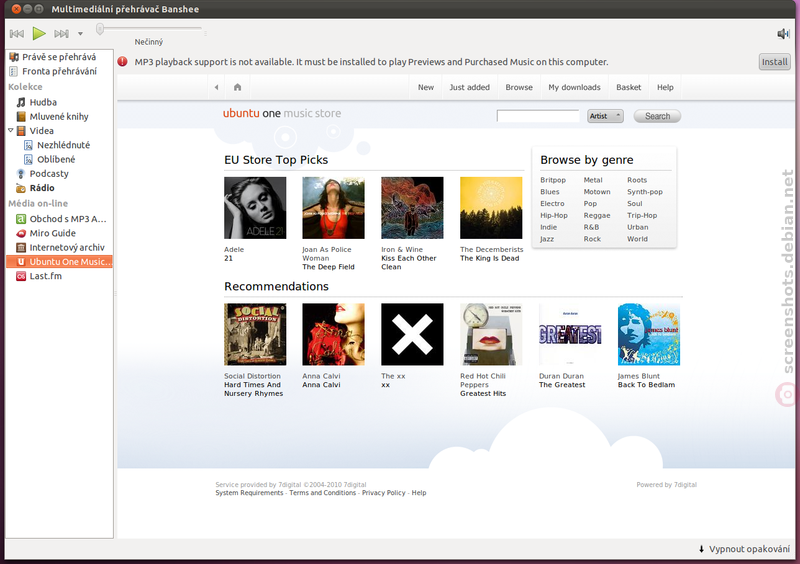Click the Videa film icon
The image size is (800, 564).
21,131
